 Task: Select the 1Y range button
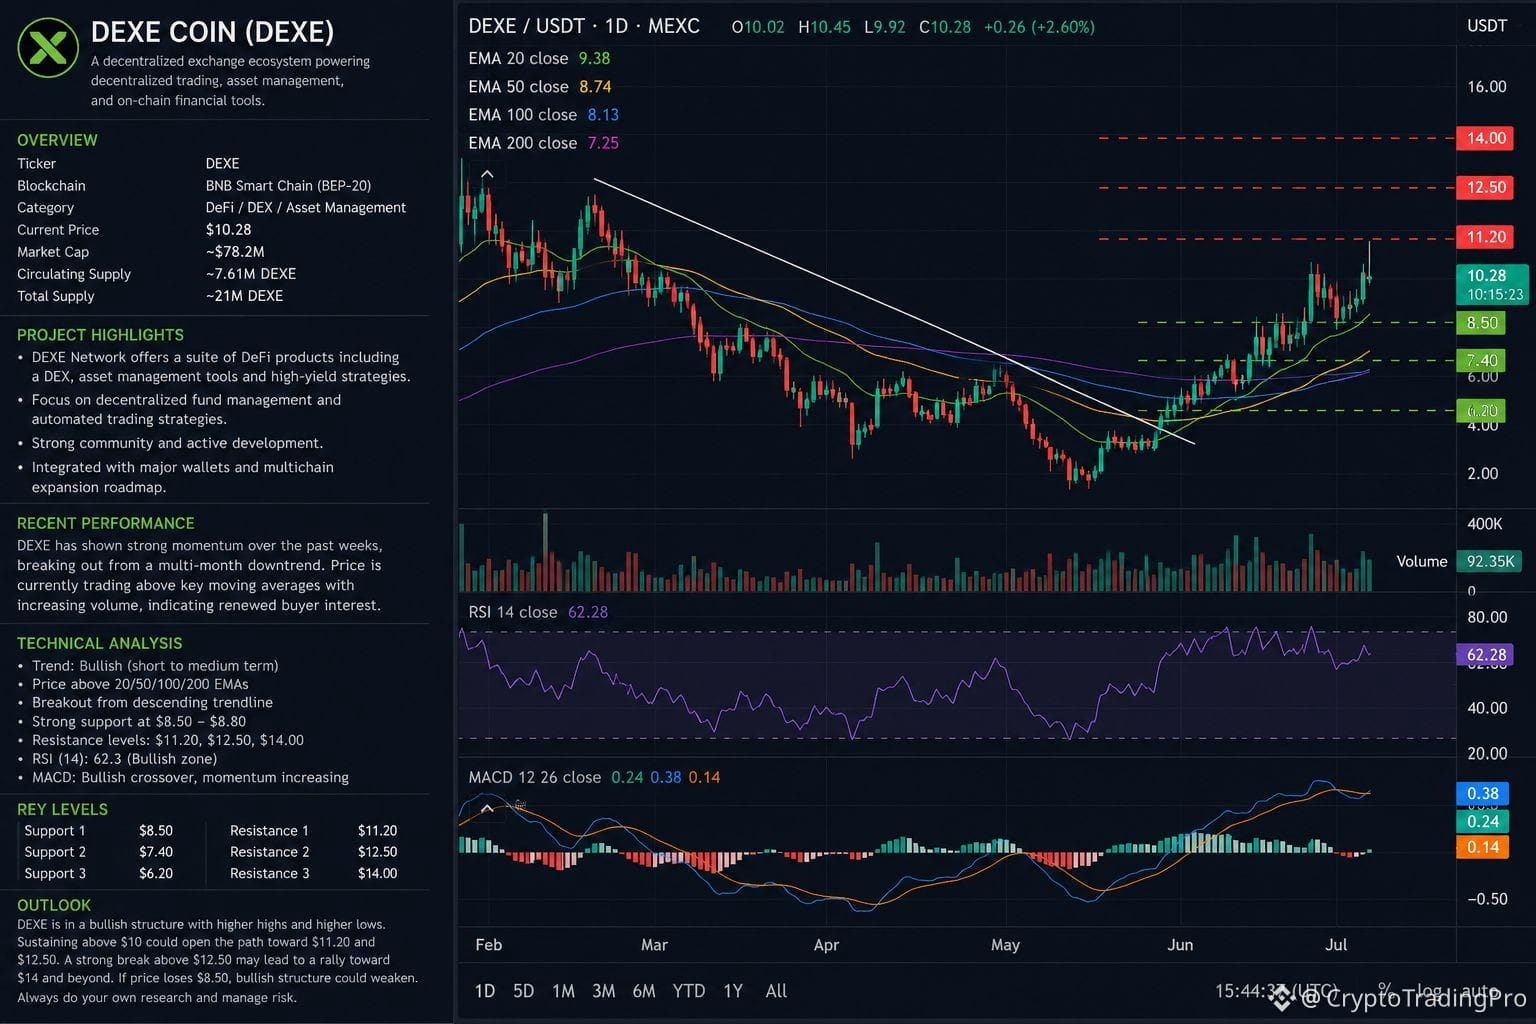tap(733, 991)
